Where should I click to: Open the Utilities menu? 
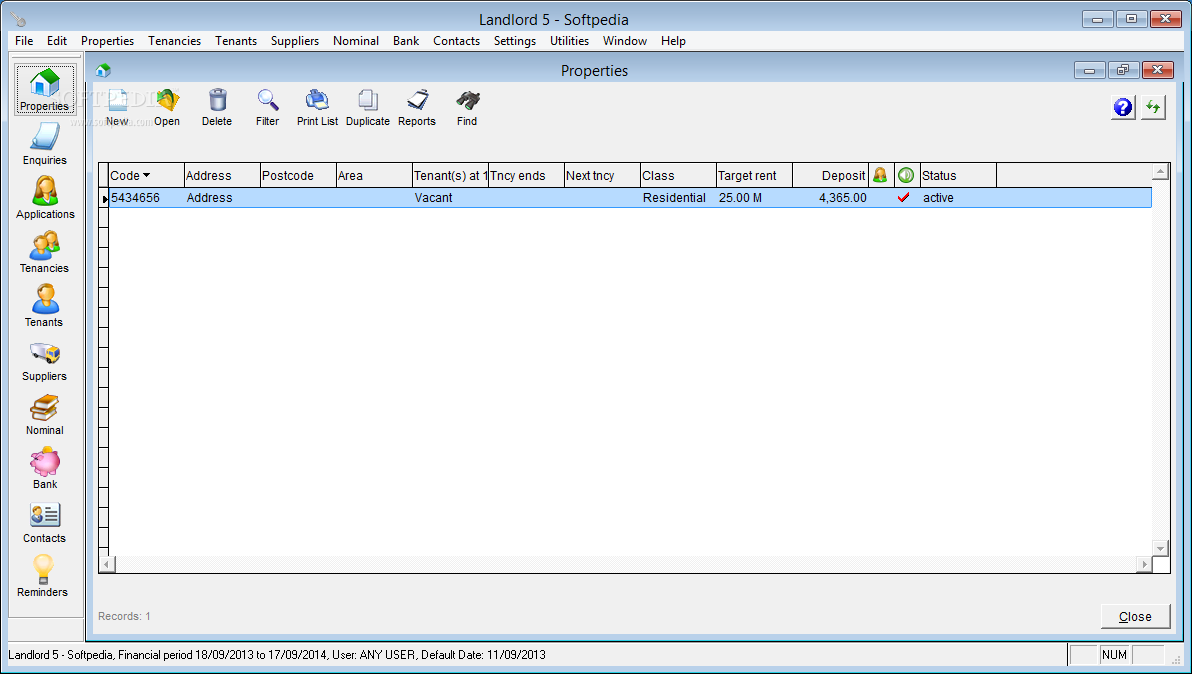pos(569,41)
